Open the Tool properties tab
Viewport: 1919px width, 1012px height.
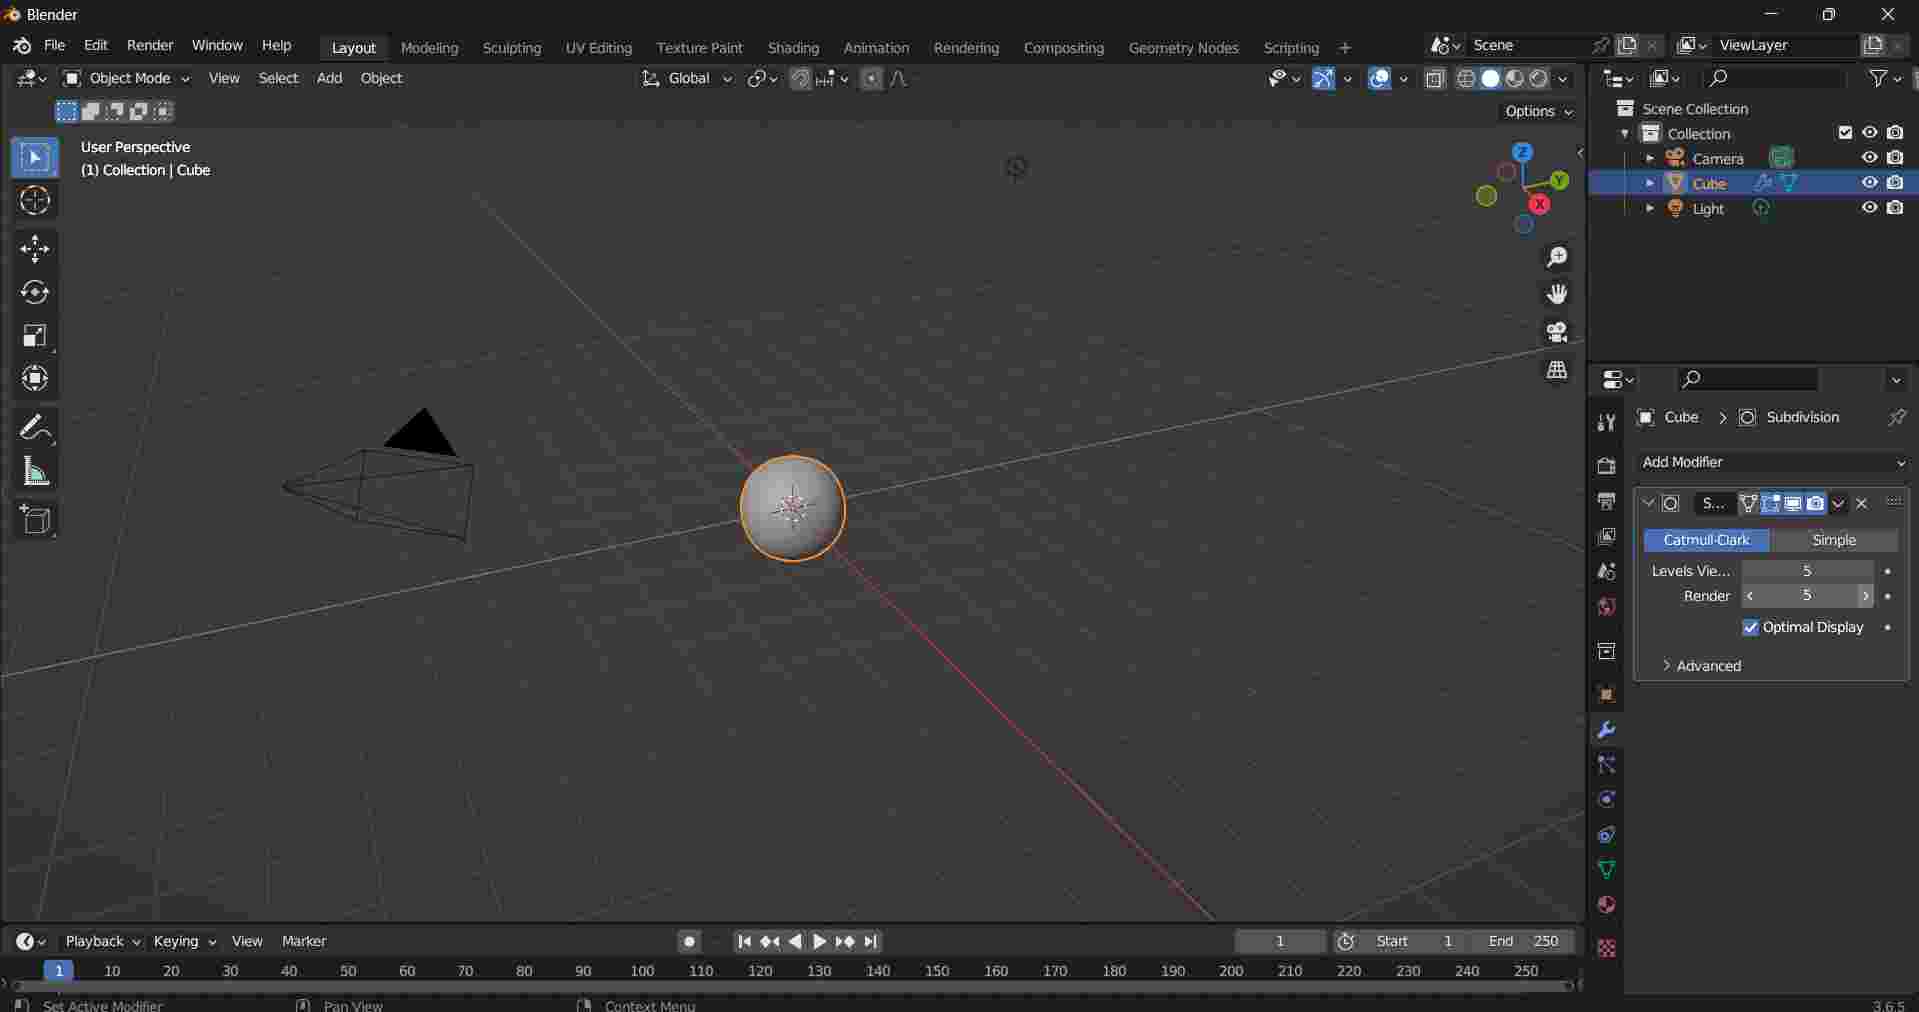click(1606, 422)
